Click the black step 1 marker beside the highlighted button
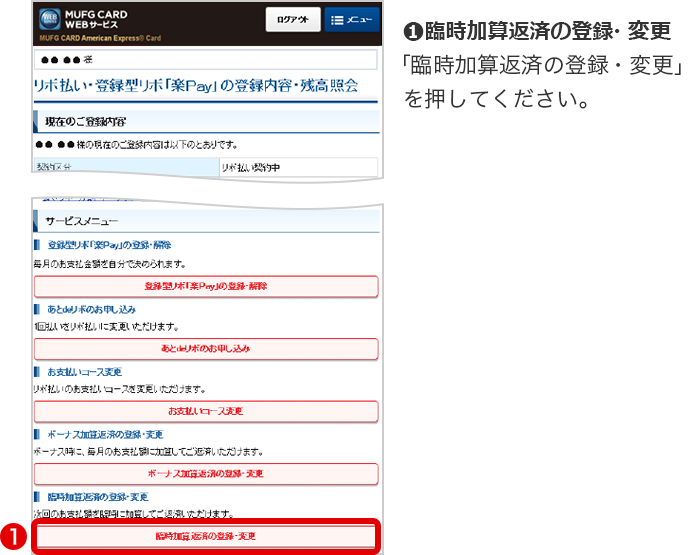 click(14, 535)
